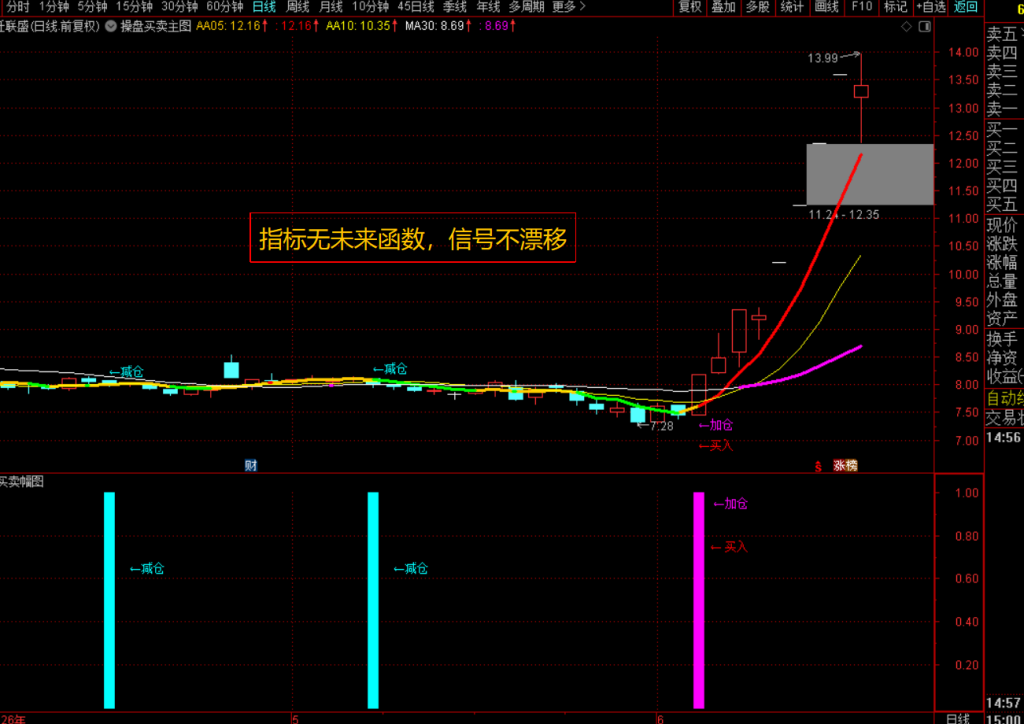Select the 60分钟 period tab
Viewport: 1024px width, 724px height.
225,7
